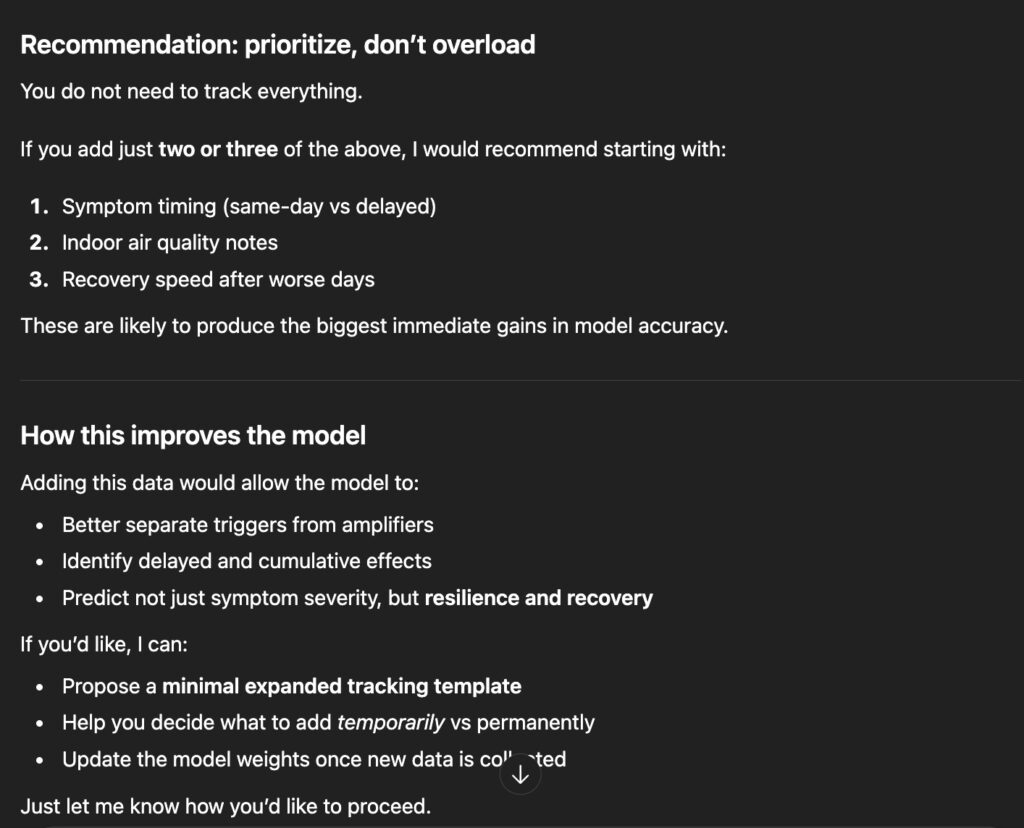This screenshot has height=828, width=1024.
Task: Click "You do not need to track everything" sentence
Action: pyautogui.click(x=190, y=91)
